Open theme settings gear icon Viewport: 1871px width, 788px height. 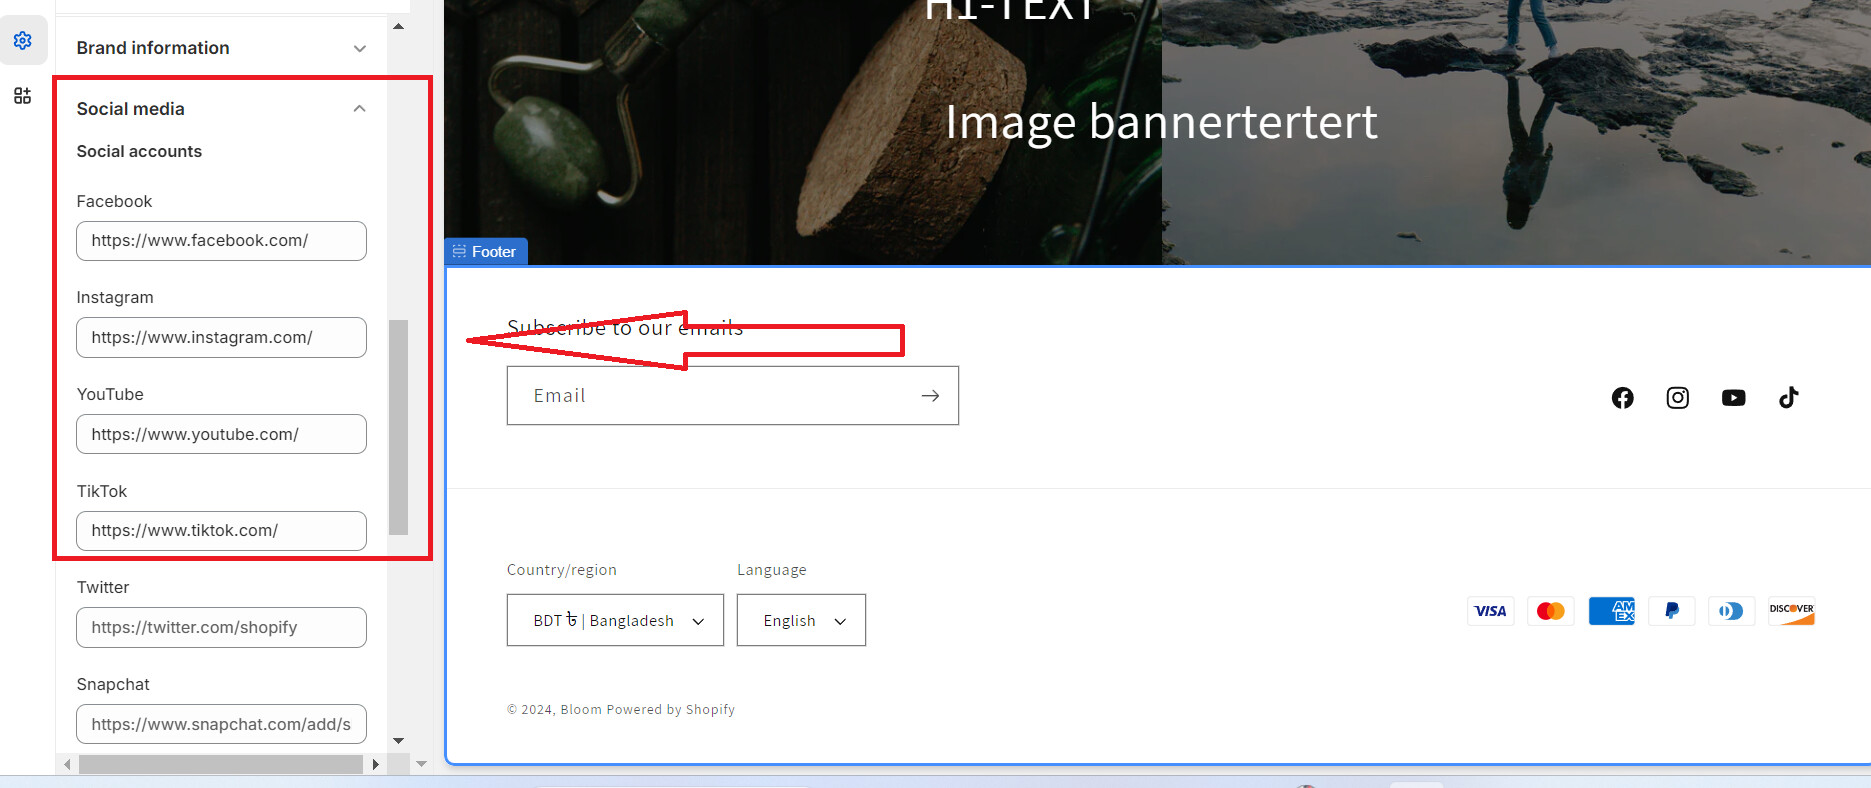[x=22, y=40]
